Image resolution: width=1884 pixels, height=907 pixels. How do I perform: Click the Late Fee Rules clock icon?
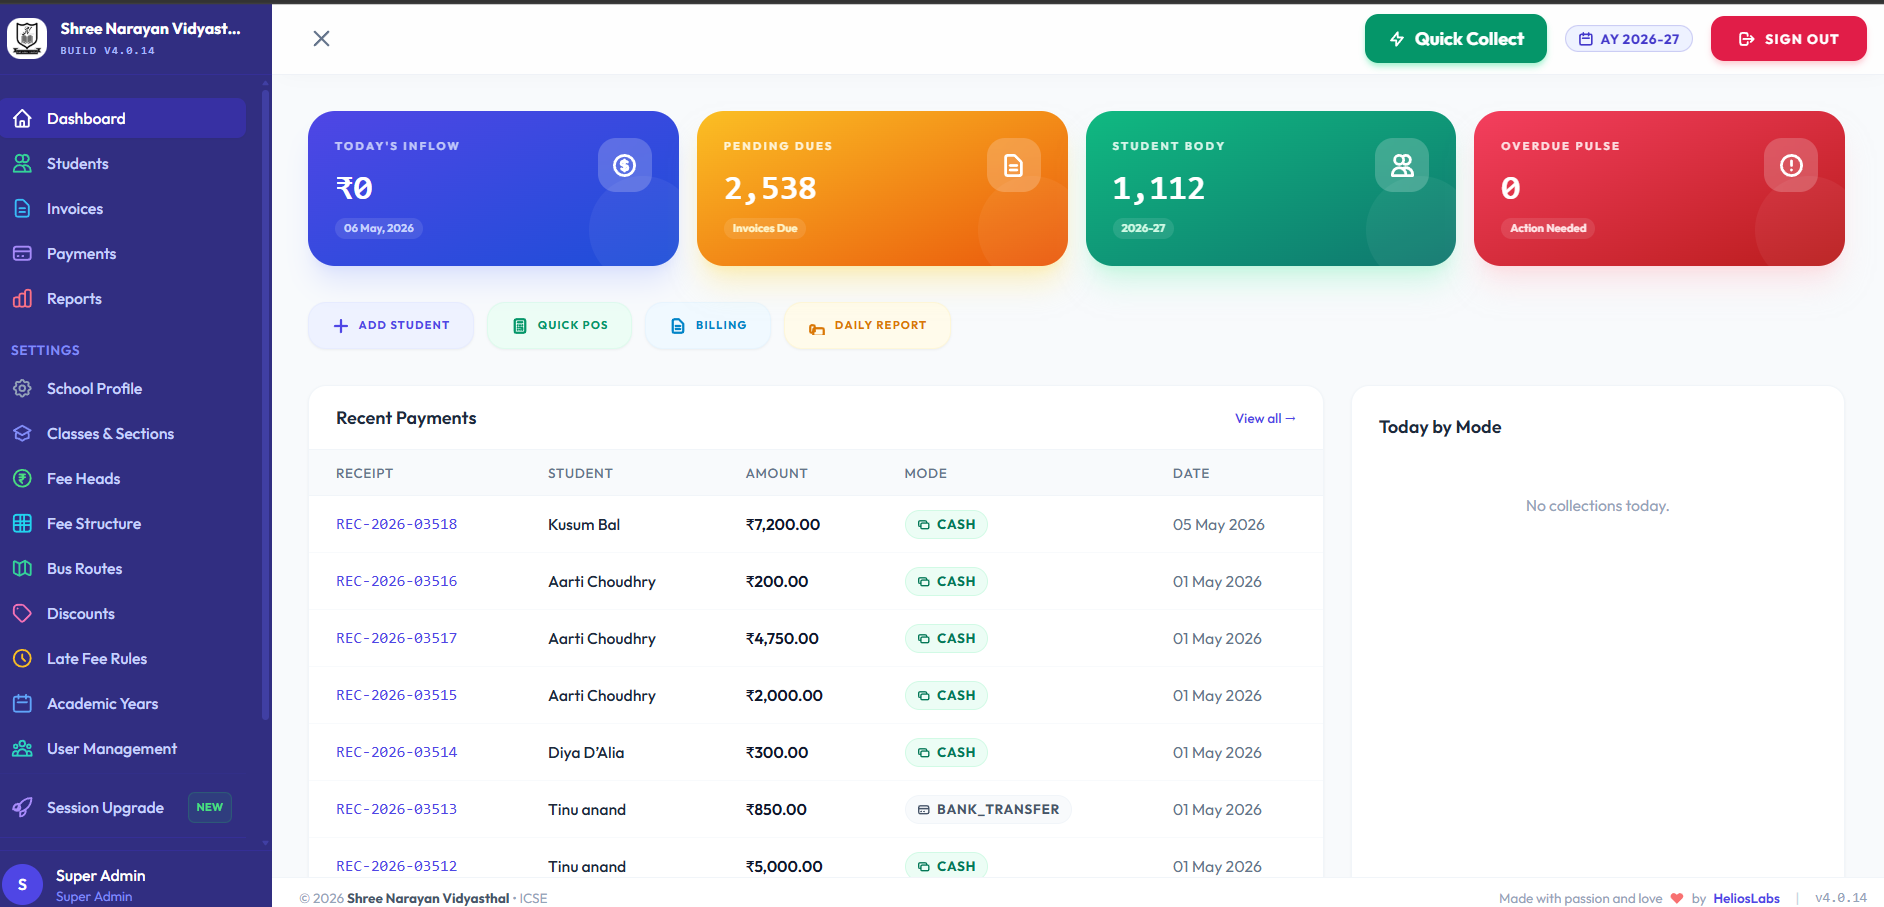[x=22, y=658]
